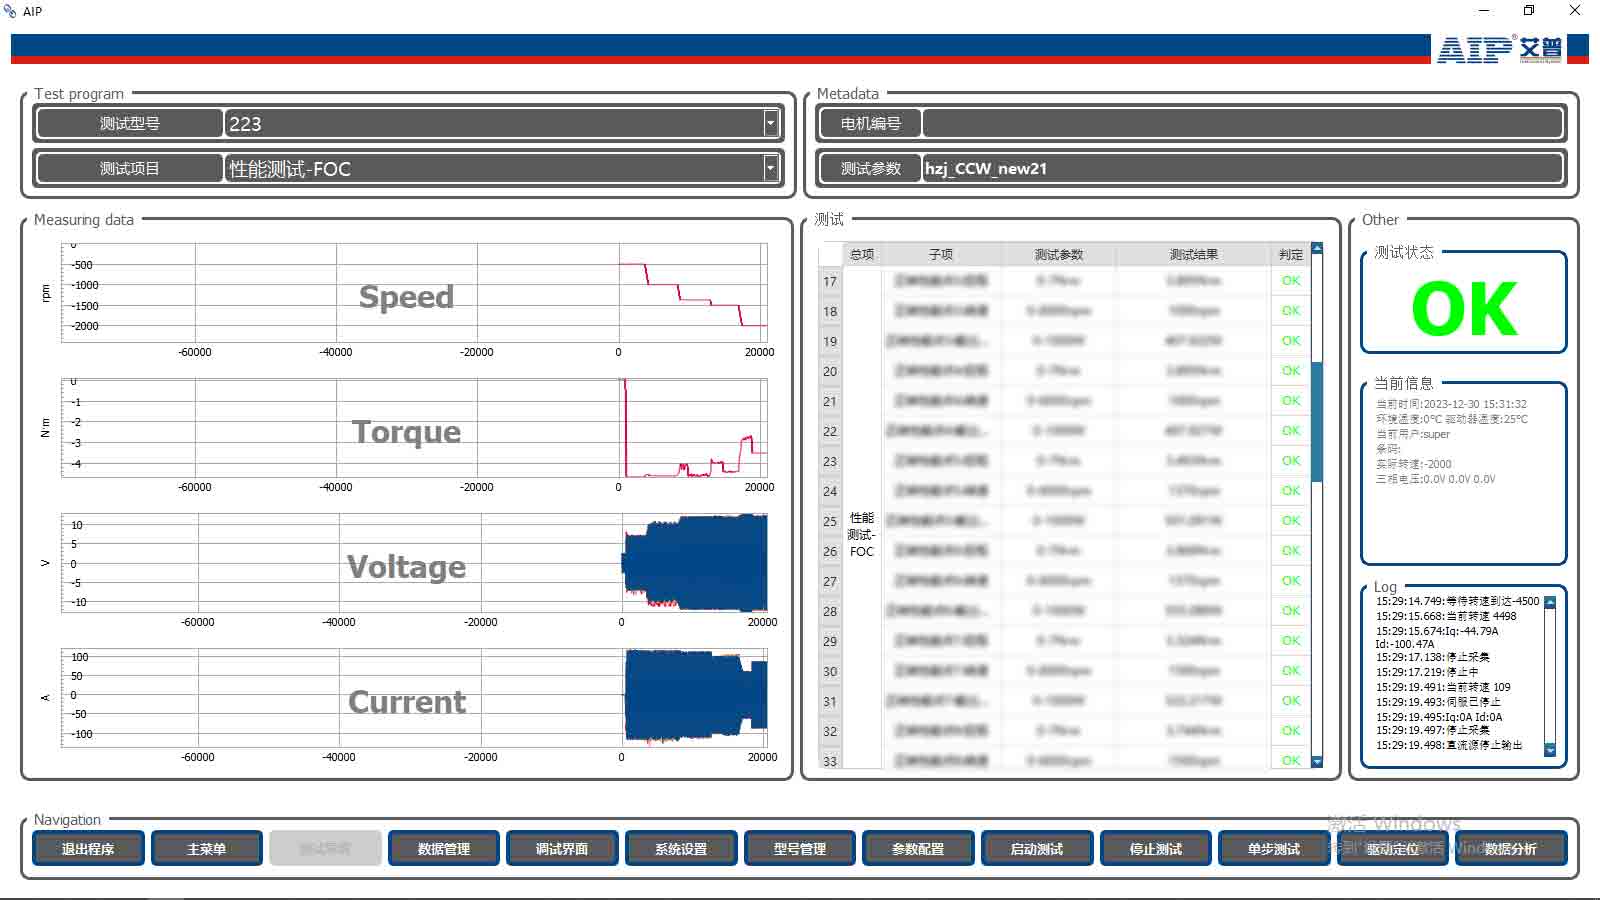Go to the 调试界面 screen
The image size is (1600, 900).
click(562, 848)
